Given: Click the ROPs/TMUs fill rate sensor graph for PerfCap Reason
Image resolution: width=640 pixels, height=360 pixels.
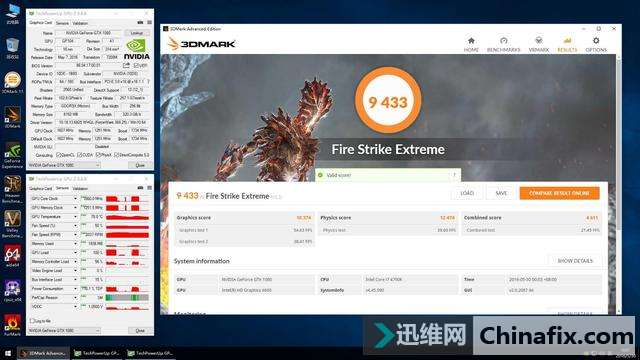Looking at the screenshot, I should [127, 298].
